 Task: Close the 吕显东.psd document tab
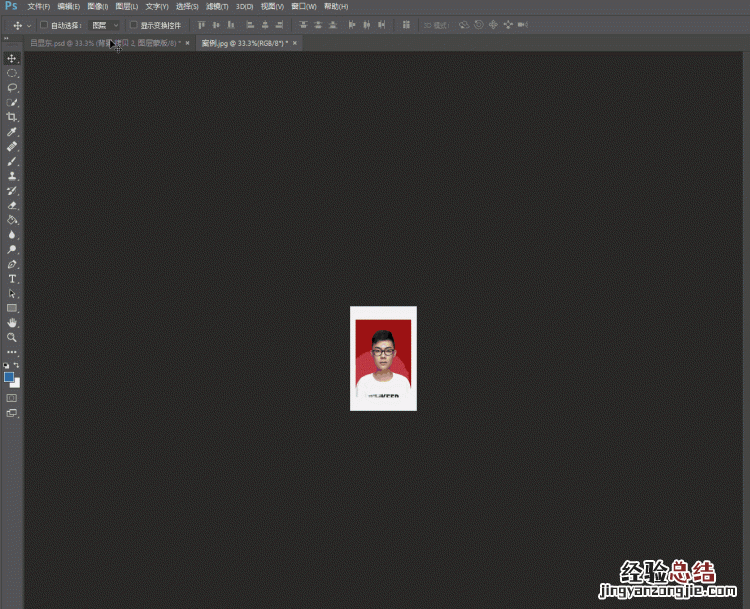click(188, 43)
